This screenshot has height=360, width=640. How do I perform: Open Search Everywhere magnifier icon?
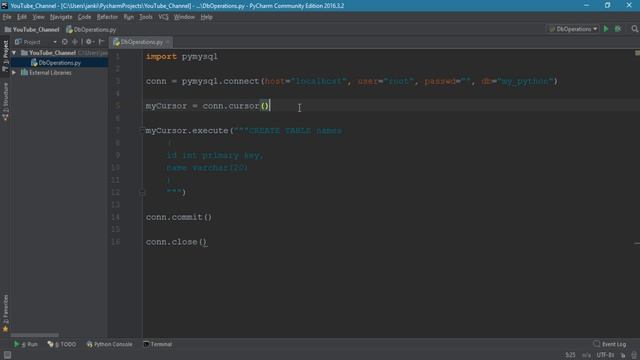pos(634,29)
